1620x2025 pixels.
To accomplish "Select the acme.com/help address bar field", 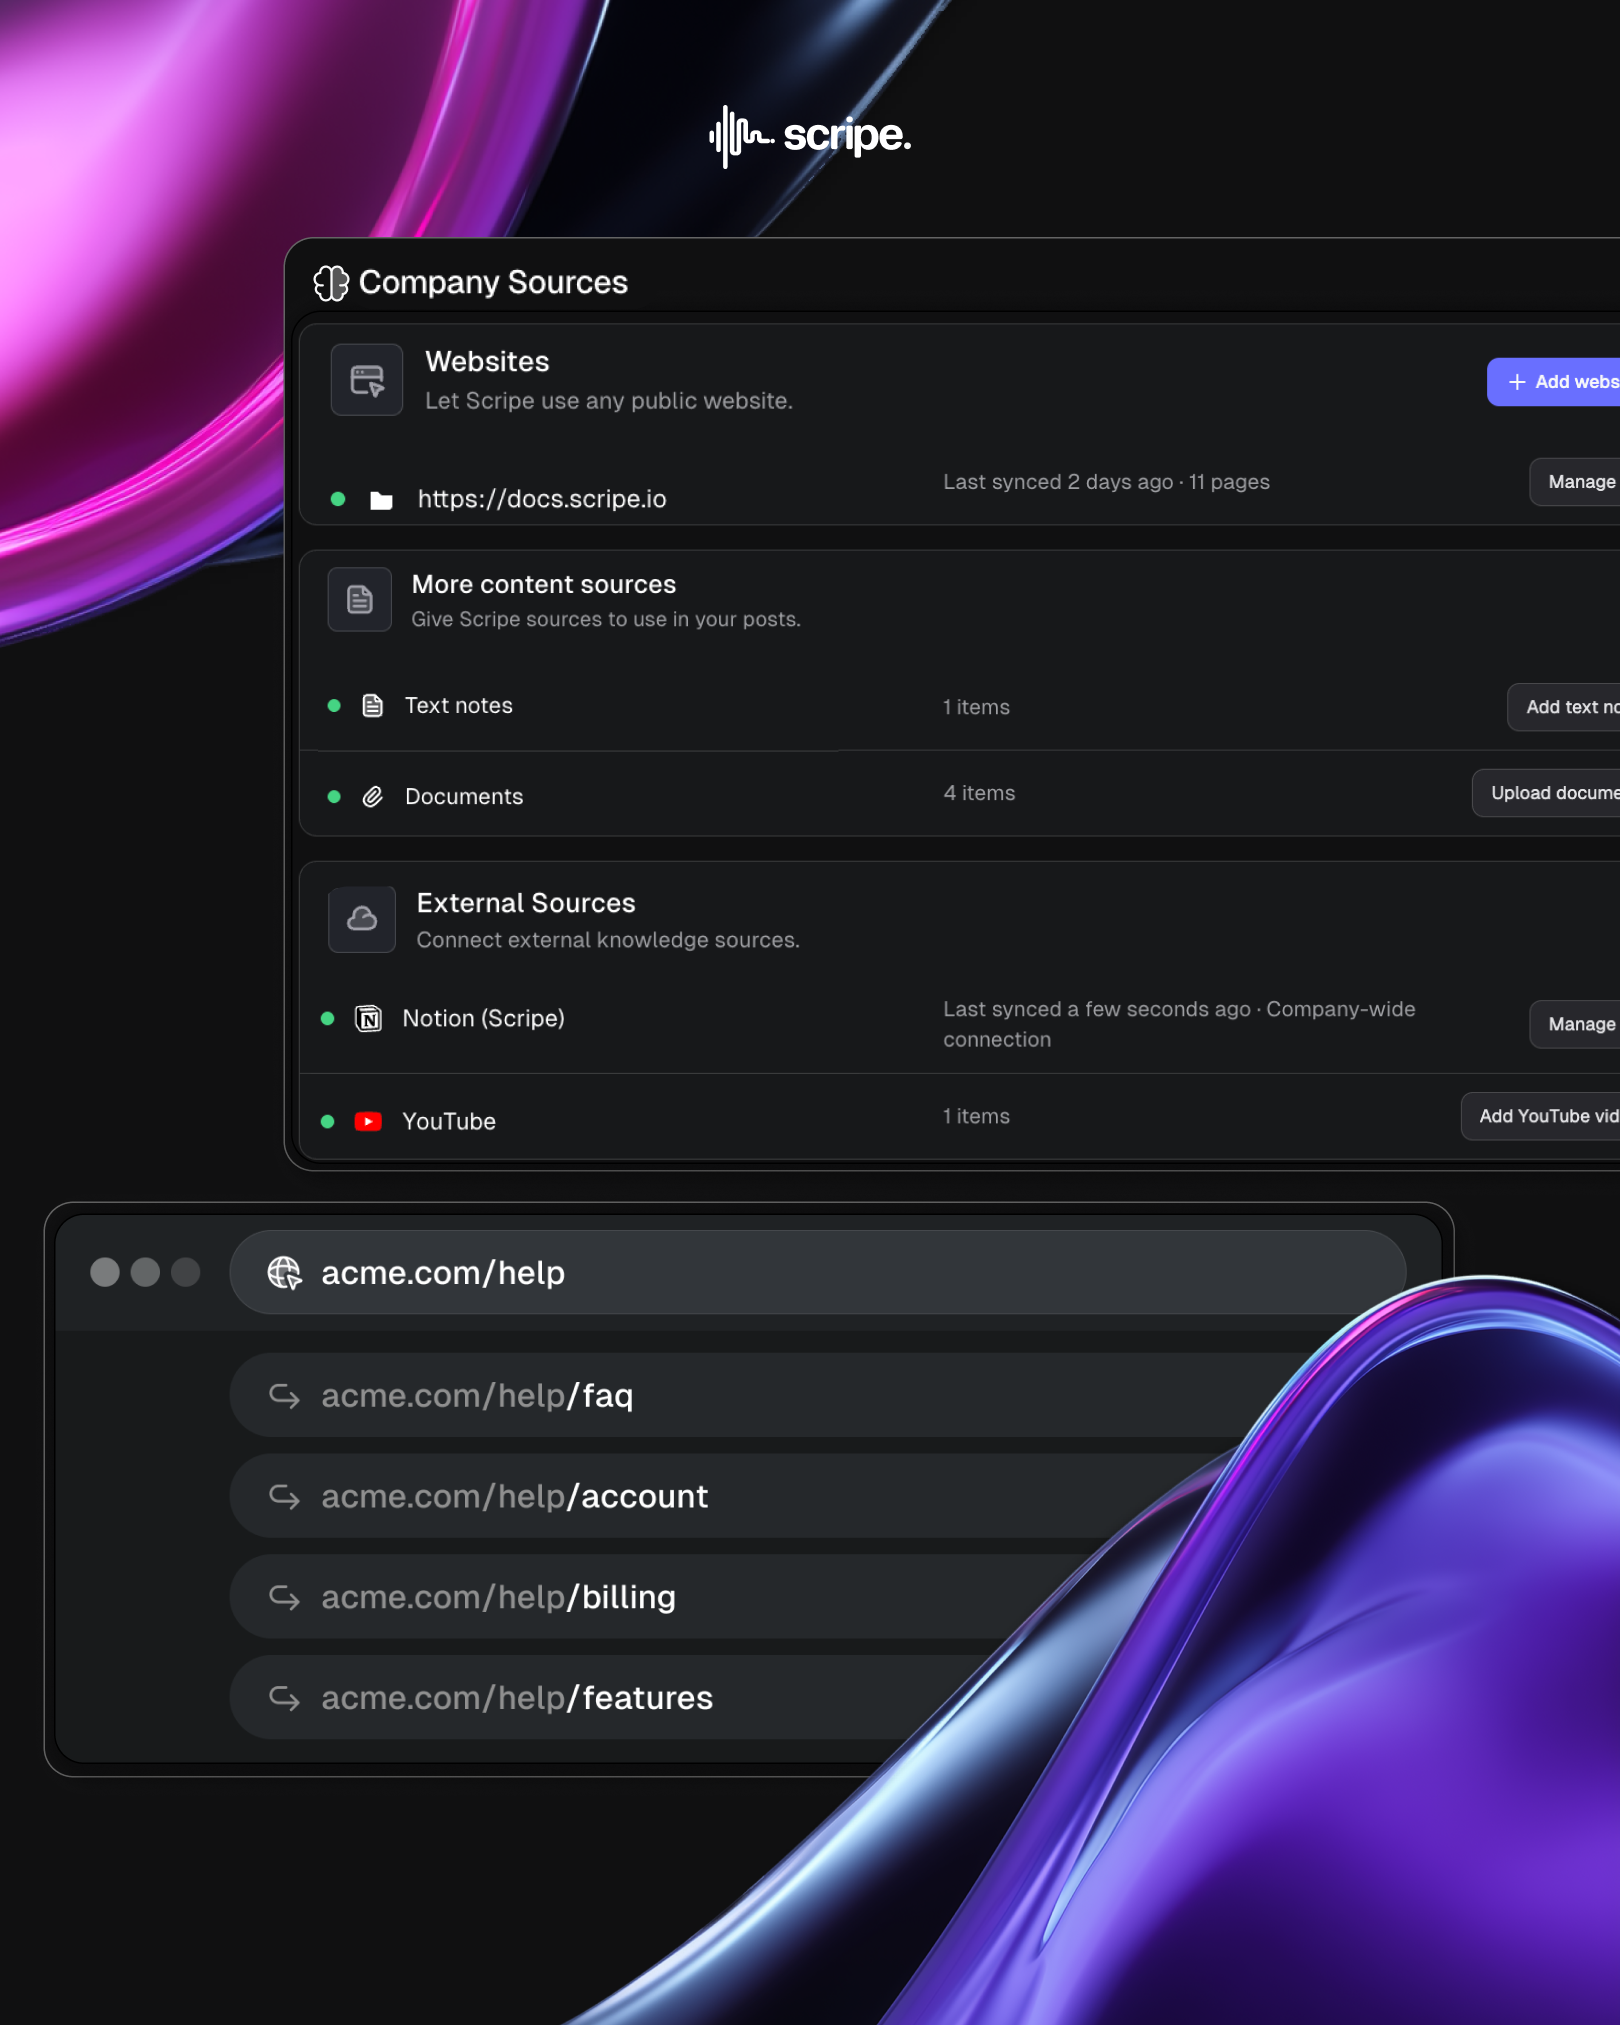I will [x=818, y=1273].
